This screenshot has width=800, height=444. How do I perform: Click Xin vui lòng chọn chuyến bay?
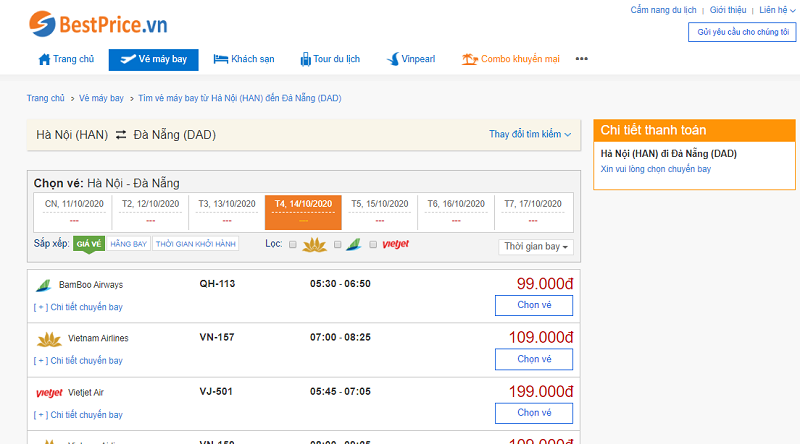coord(656,169)
